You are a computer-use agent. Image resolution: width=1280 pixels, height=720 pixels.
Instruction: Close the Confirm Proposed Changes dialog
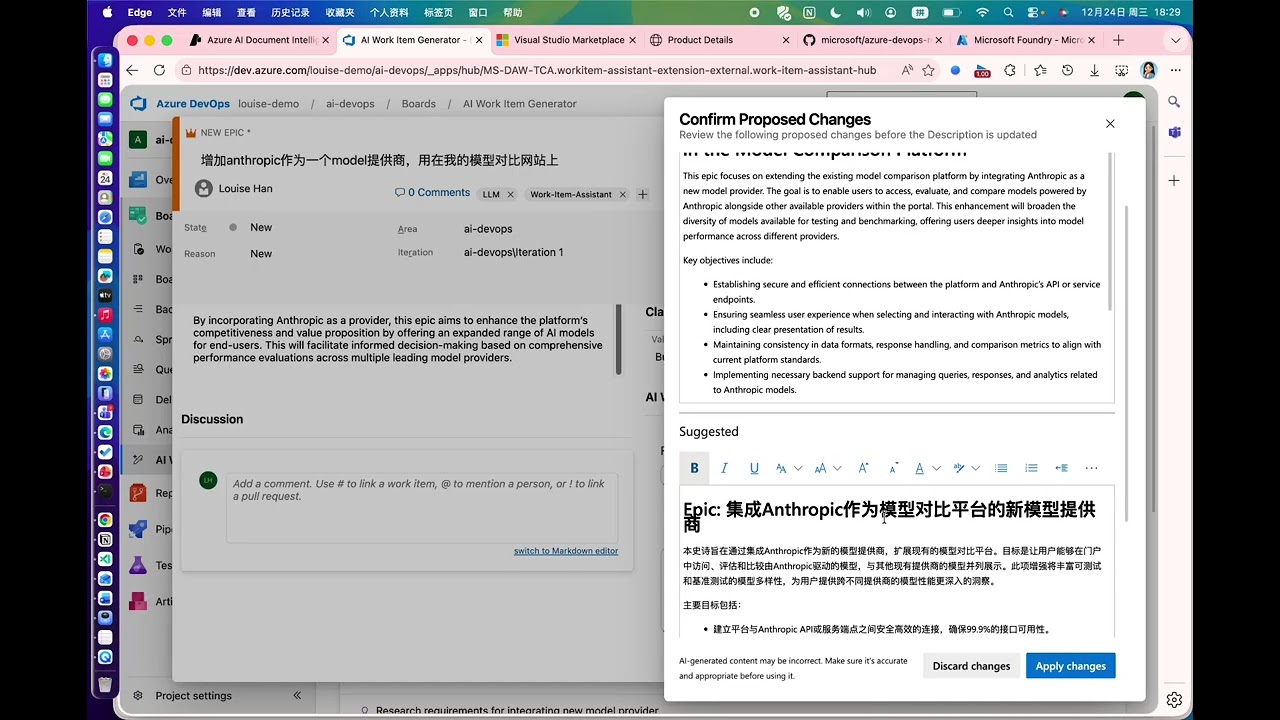1110,124
